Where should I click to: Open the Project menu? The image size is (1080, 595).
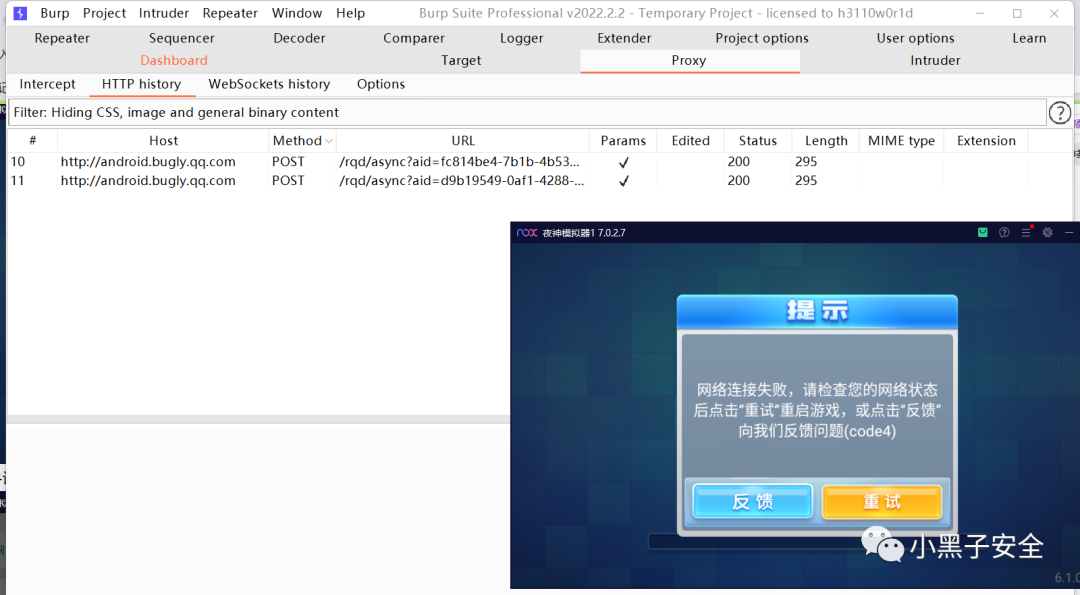104,13
